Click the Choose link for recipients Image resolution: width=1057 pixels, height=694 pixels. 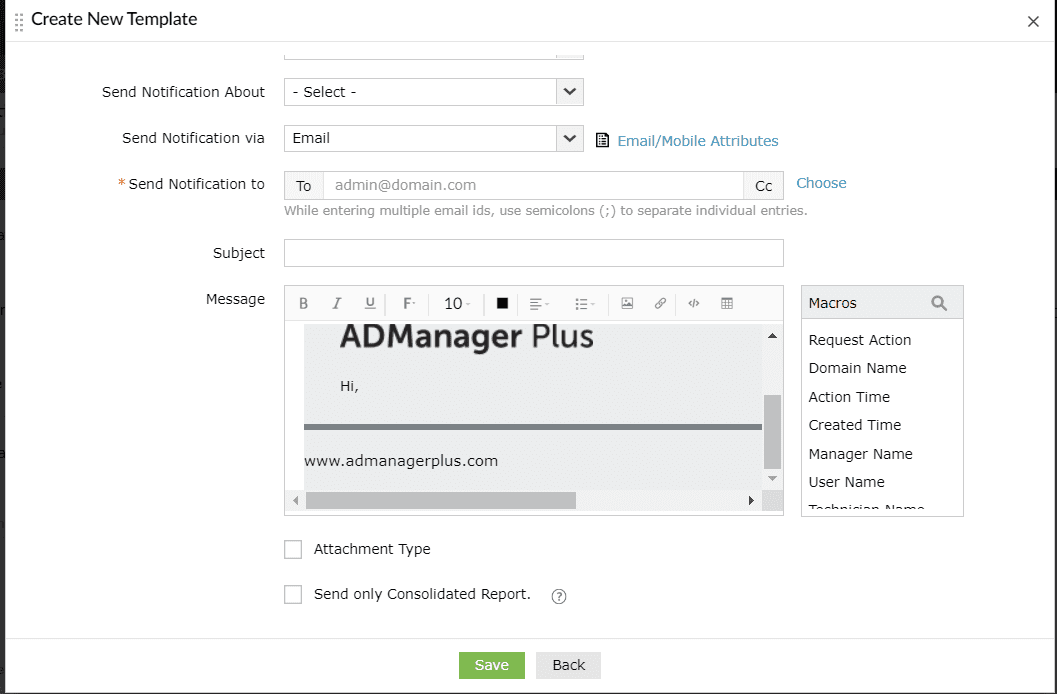(x=820, y=183)
